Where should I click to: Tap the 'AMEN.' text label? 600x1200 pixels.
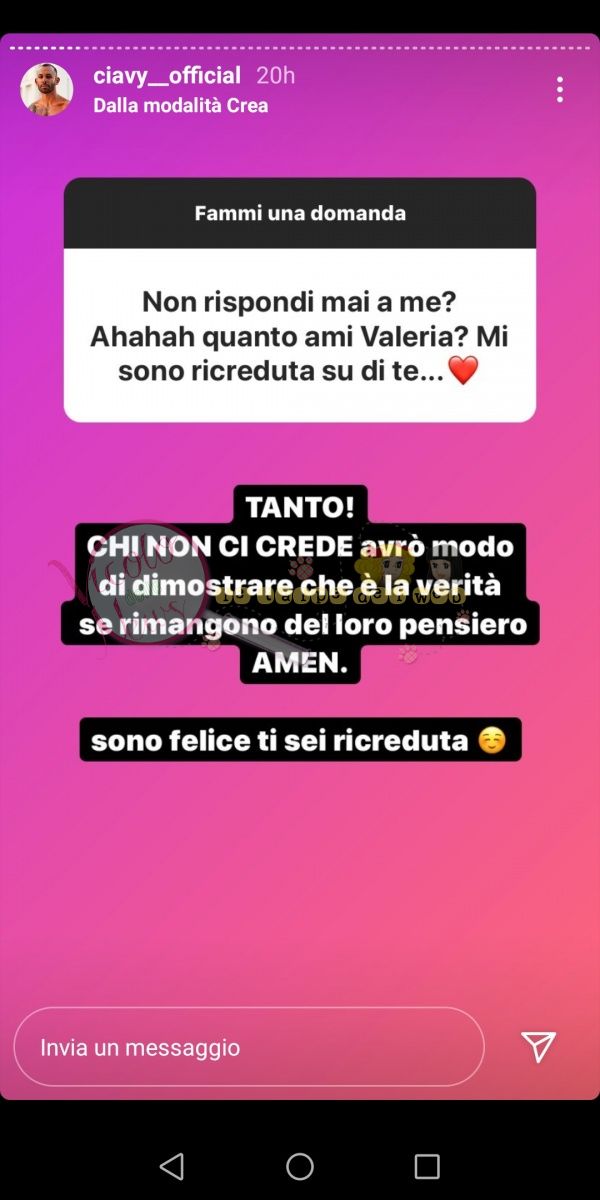(x=300, y=664)
